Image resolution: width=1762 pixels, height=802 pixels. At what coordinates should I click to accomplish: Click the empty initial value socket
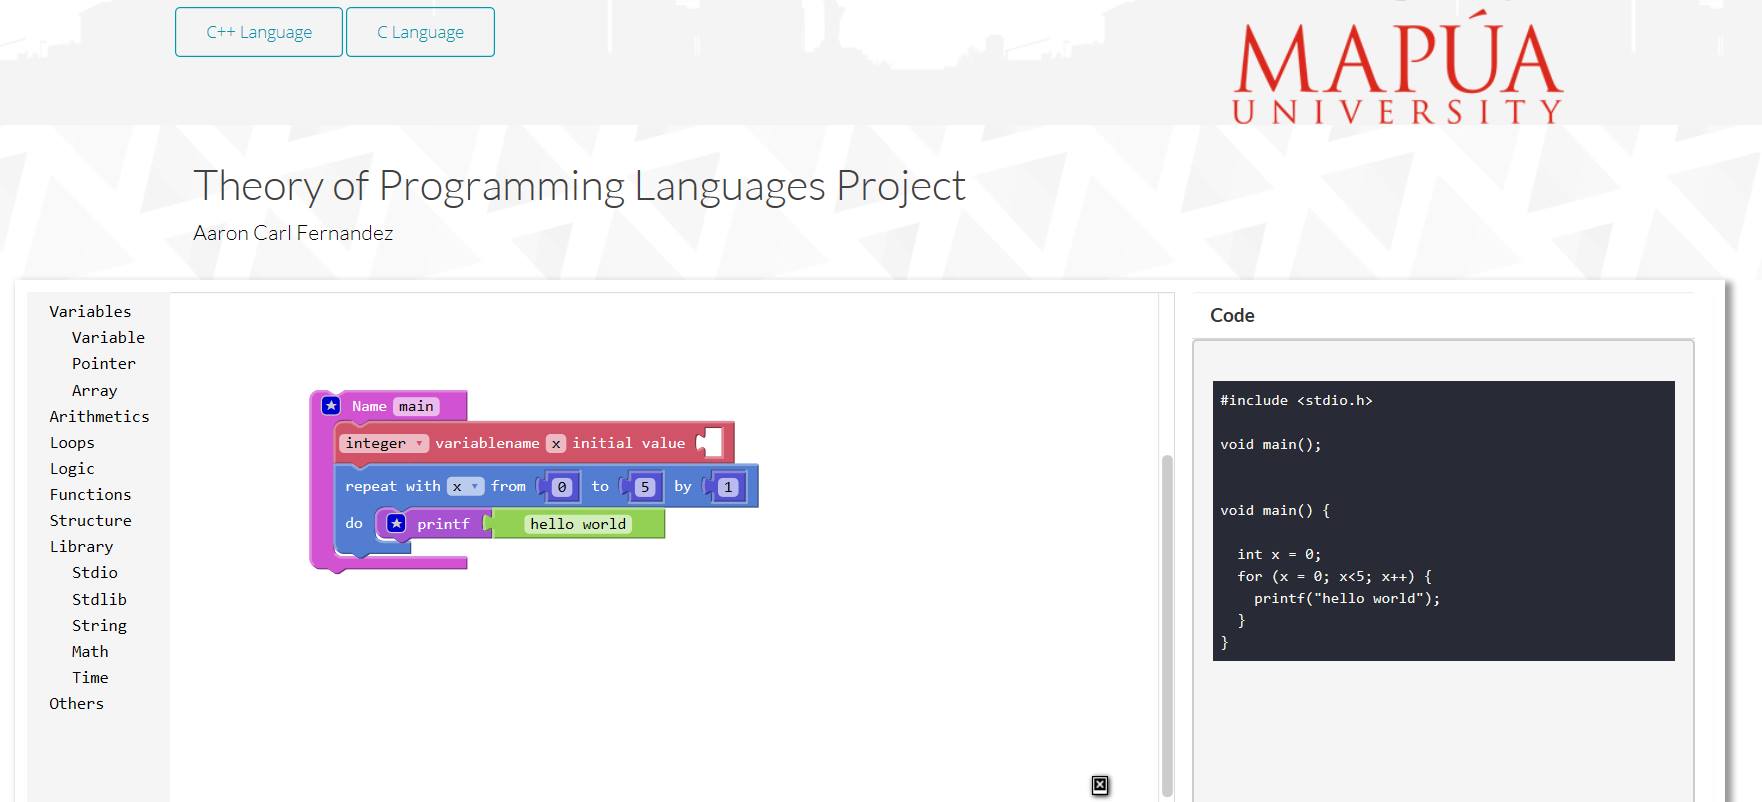709,442
